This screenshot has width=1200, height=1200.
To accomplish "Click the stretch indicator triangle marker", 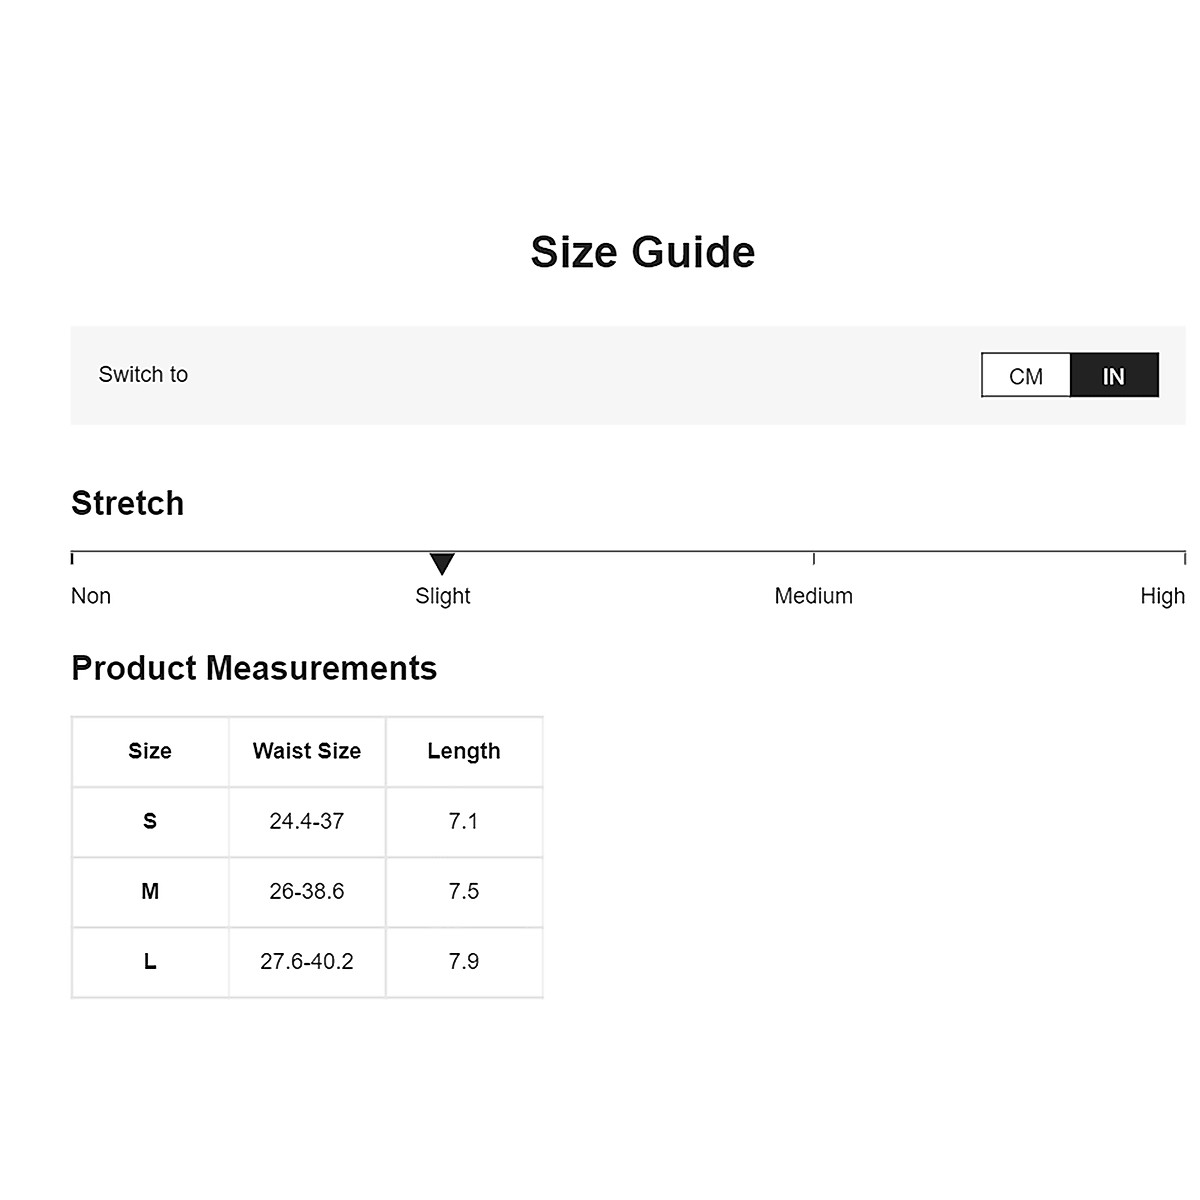I will click(x=442, y=563).
